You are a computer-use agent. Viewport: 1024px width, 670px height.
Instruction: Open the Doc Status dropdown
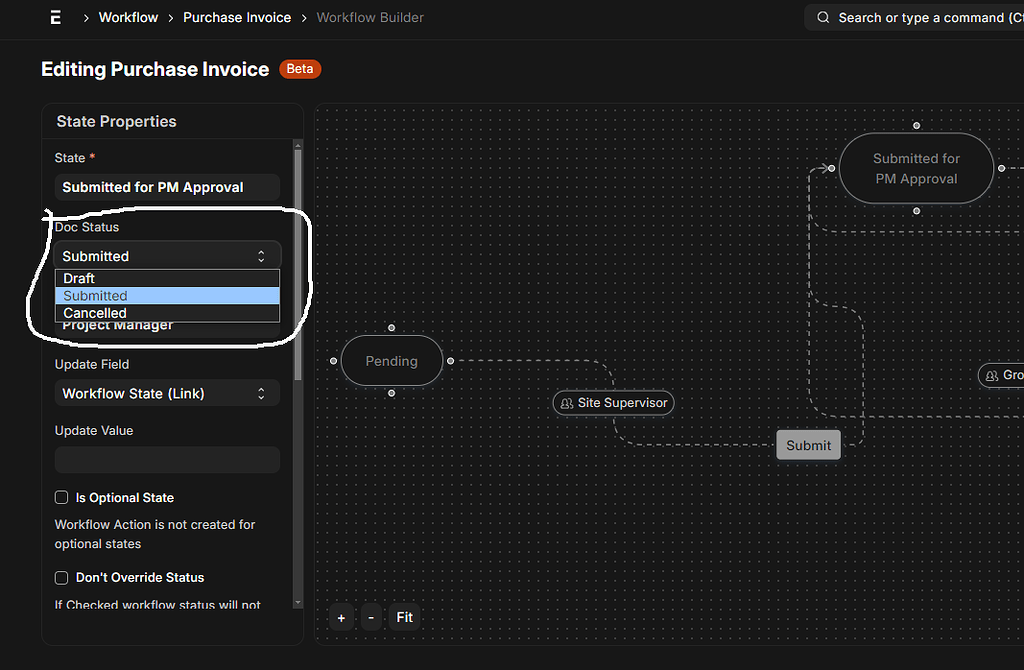click(x=167, y=256)
